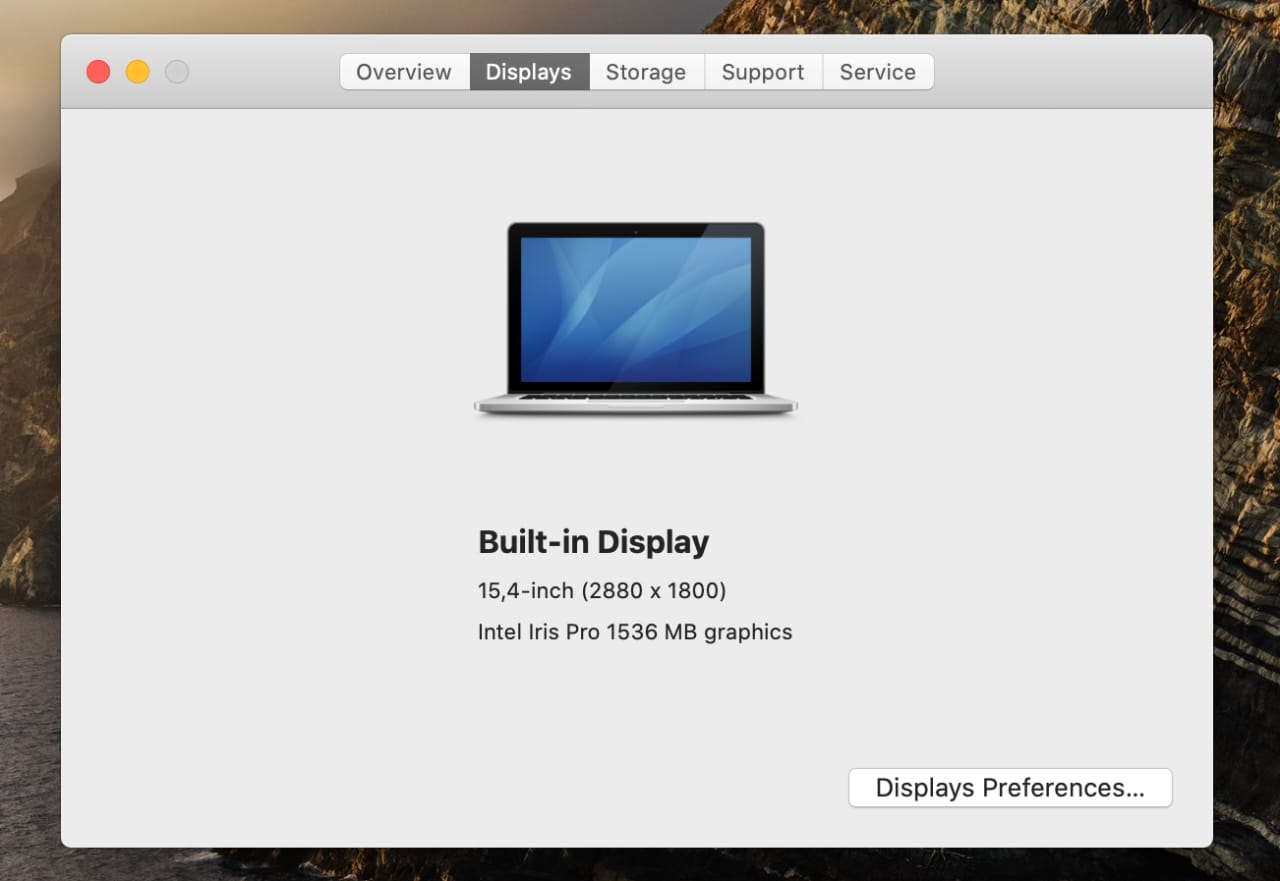
Task: Click the desktop wallpaper left of the window
Action: 28,400
